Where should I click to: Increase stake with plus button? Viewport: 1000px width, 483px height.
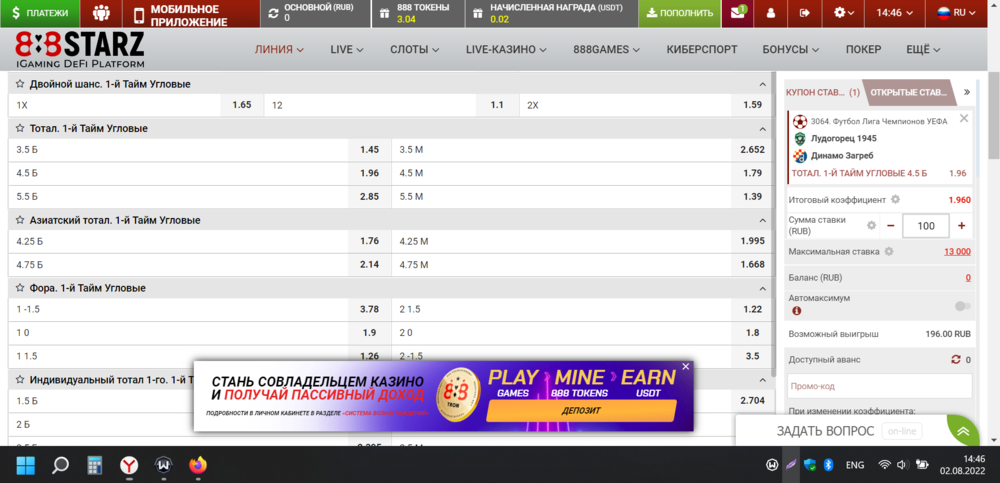pyautogui.click(x=962, y=225)
